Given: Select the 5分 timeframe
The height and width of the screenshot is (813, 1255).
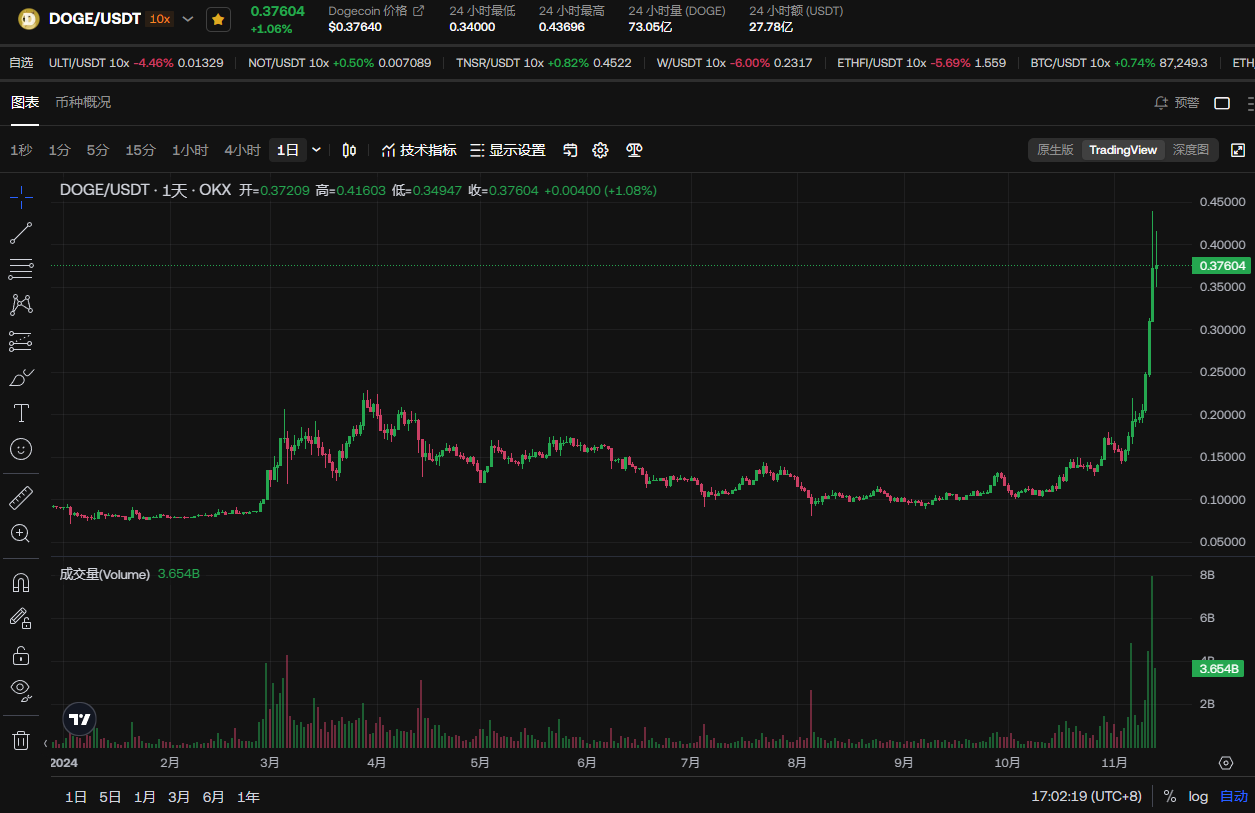Looking at the screenshot, I should point(98,150).
